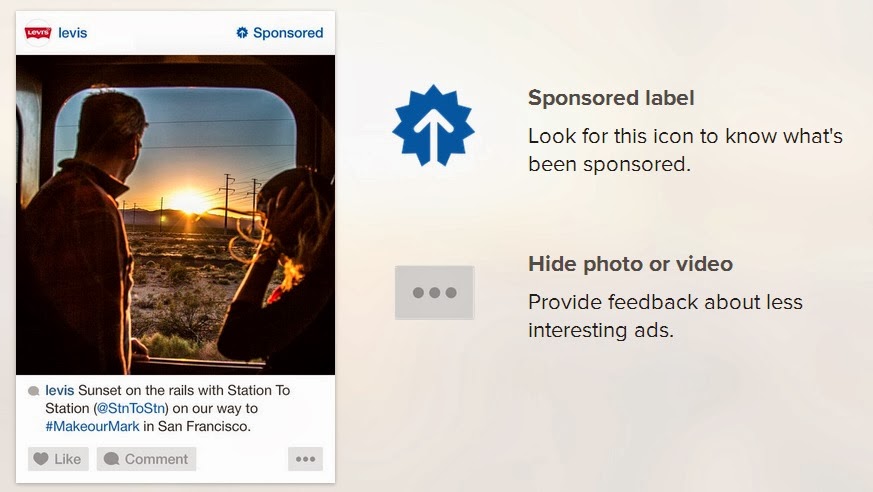873x492 pixels.
Task: Click the large blue sponsored arrow icon
Action: tap(433, 126)
